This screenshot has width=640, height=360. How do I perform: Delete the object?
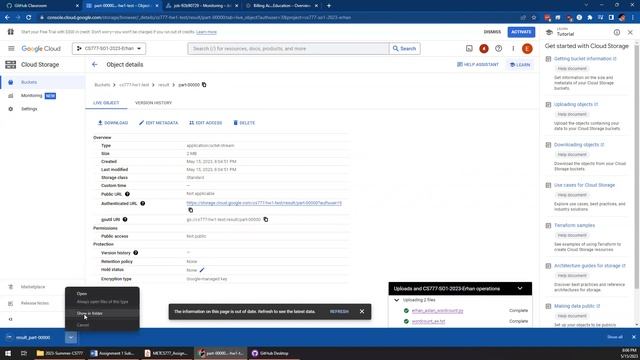[244, 123]
